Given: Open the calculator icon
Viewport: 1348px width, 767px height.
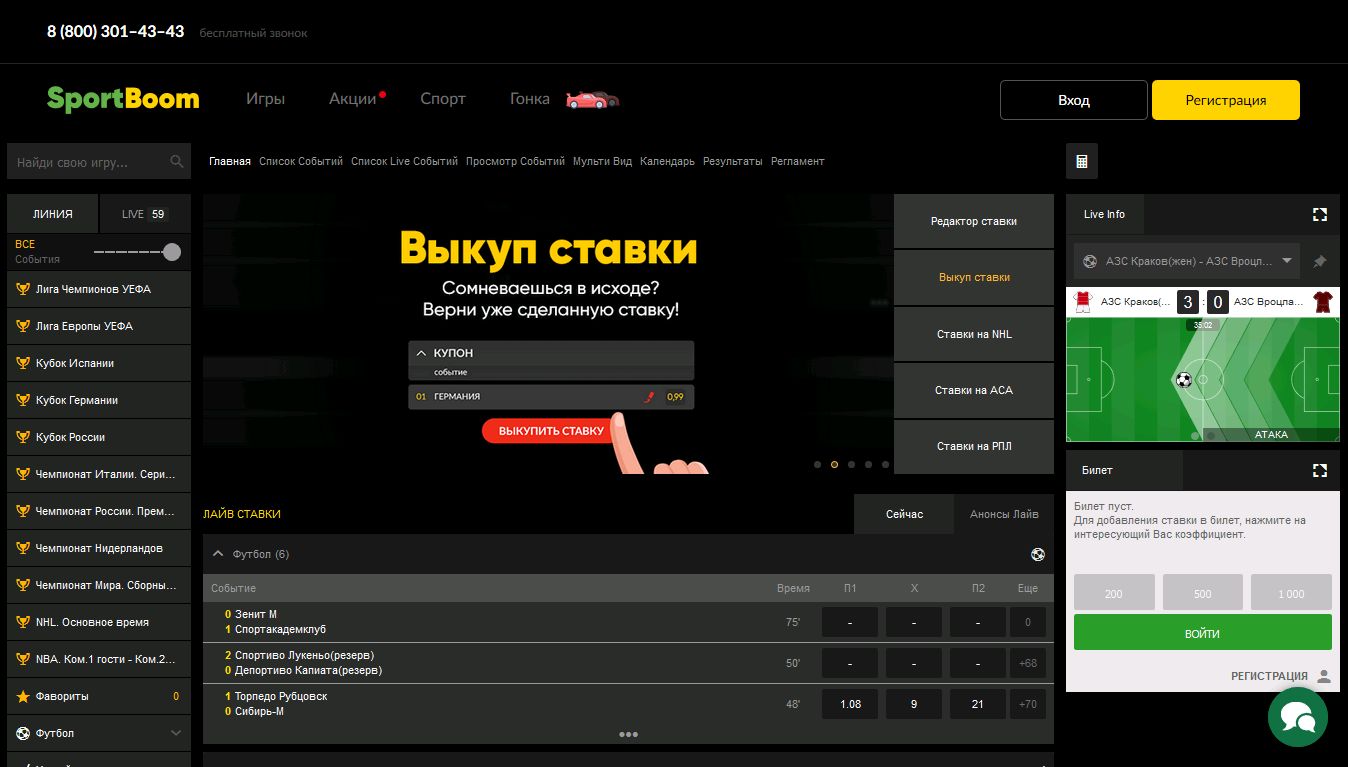Looking at the screenshot, I should pos(1082,161).
